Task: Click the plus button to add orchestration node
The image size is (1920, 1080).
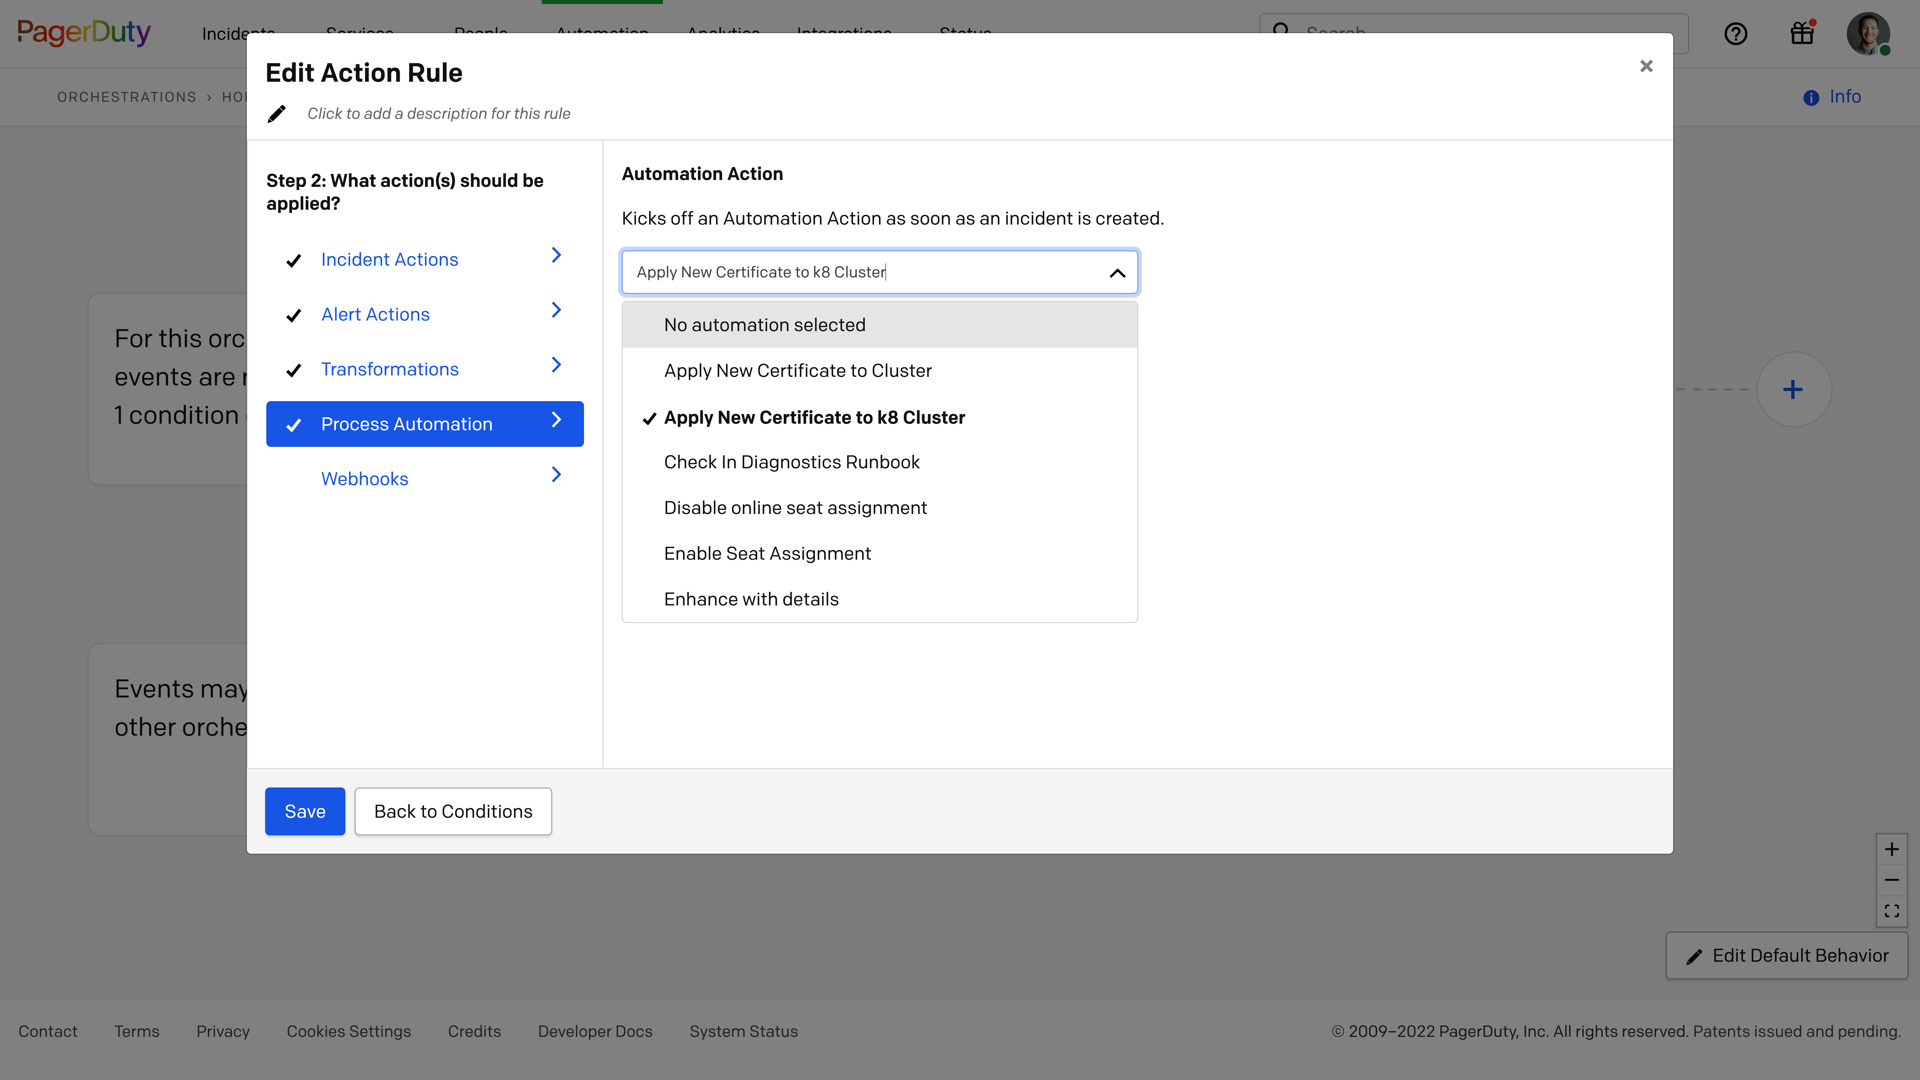Action: pyautogui.click(x=1793, y=389)
